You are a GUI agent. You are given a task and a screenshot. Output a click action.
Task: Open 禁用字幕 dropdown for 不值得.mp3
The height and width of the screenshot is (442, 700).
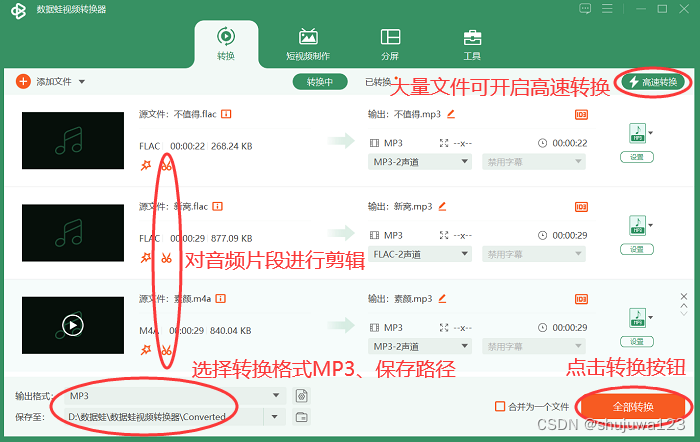point(534,162)
